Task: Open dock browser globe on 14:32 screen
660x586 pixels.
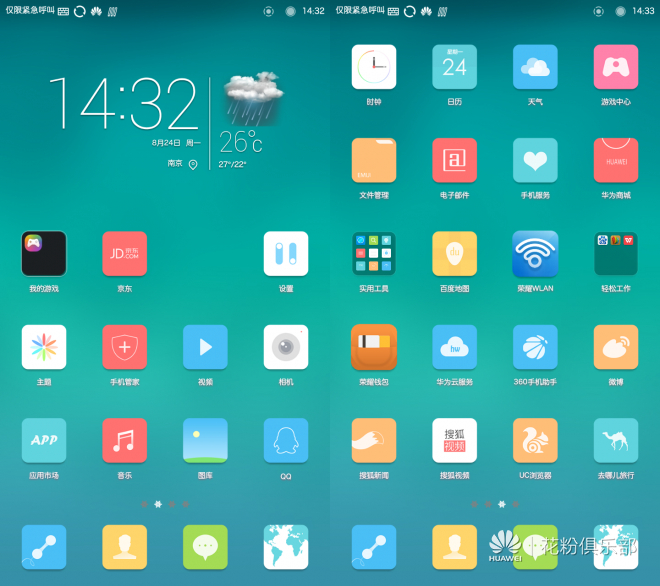Action: click(286, 547)
